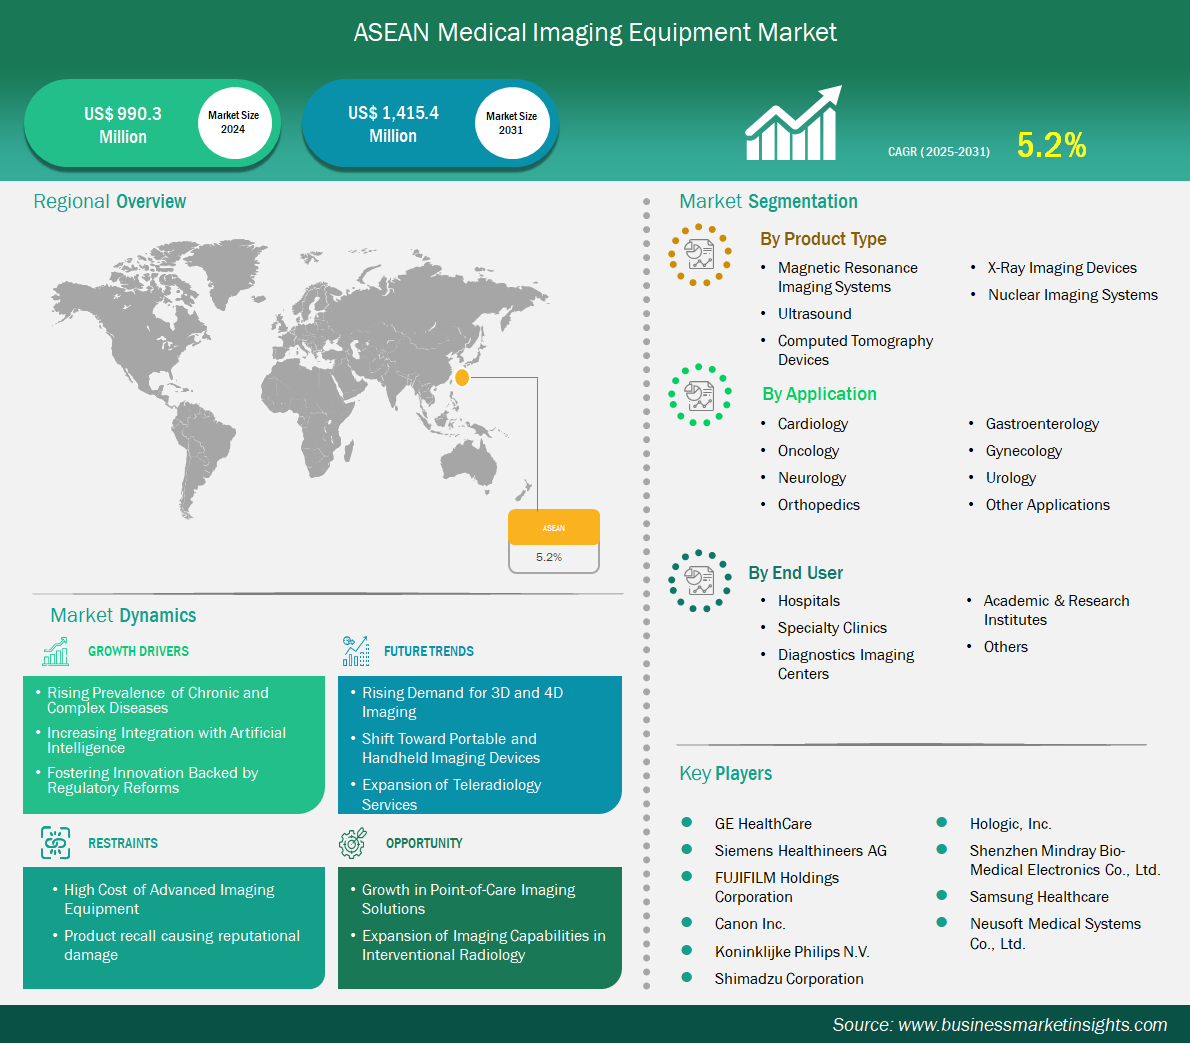The height and width of the screenshot is (1047, 1190).
Task: Click the teal bullet beside GE HealthCare
Action: tap(687, 822)
